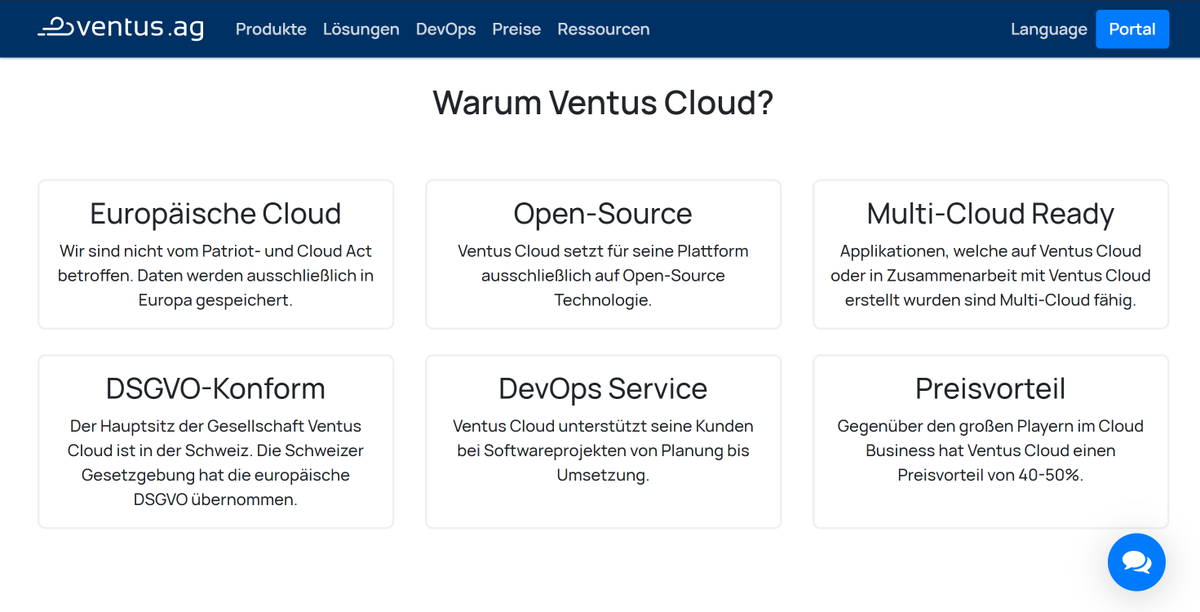Click the text about Hauptsitz in der Schweiz
This screenshot has width=1200, height=612.
[216, 462]
